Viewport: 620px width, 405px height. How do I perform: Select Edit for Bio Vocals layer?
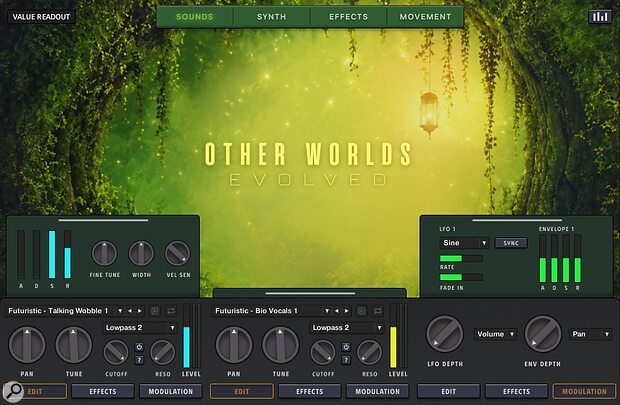[242, 392]
